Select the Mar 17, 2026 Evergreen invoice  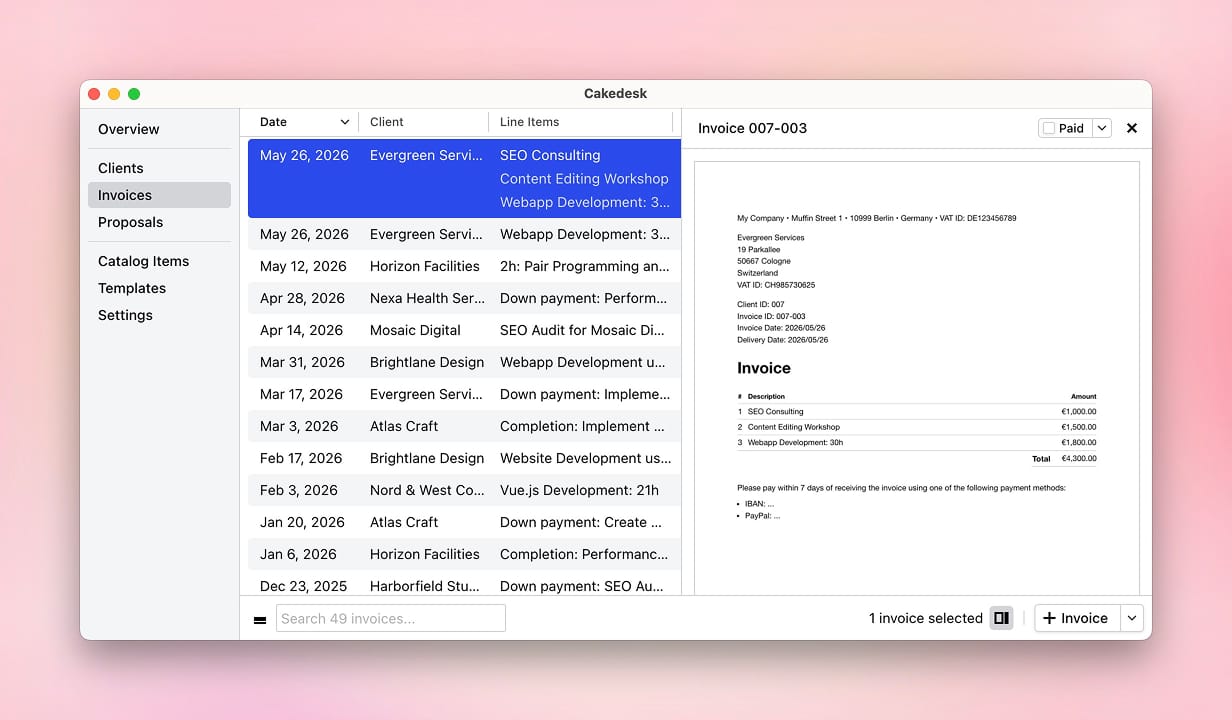[x=464, y=394]
